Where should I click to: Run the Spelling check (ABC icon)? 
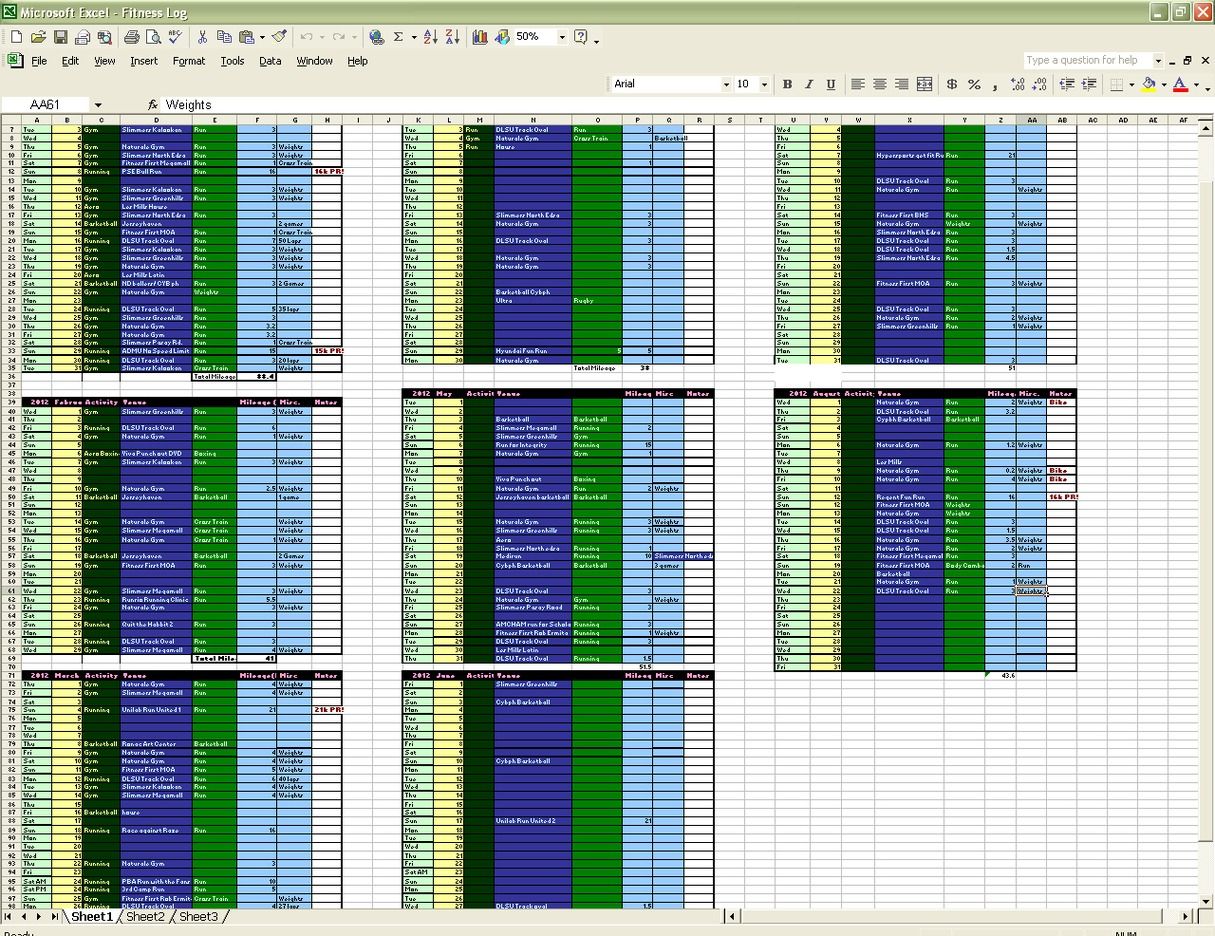click(x=175, y=37)
